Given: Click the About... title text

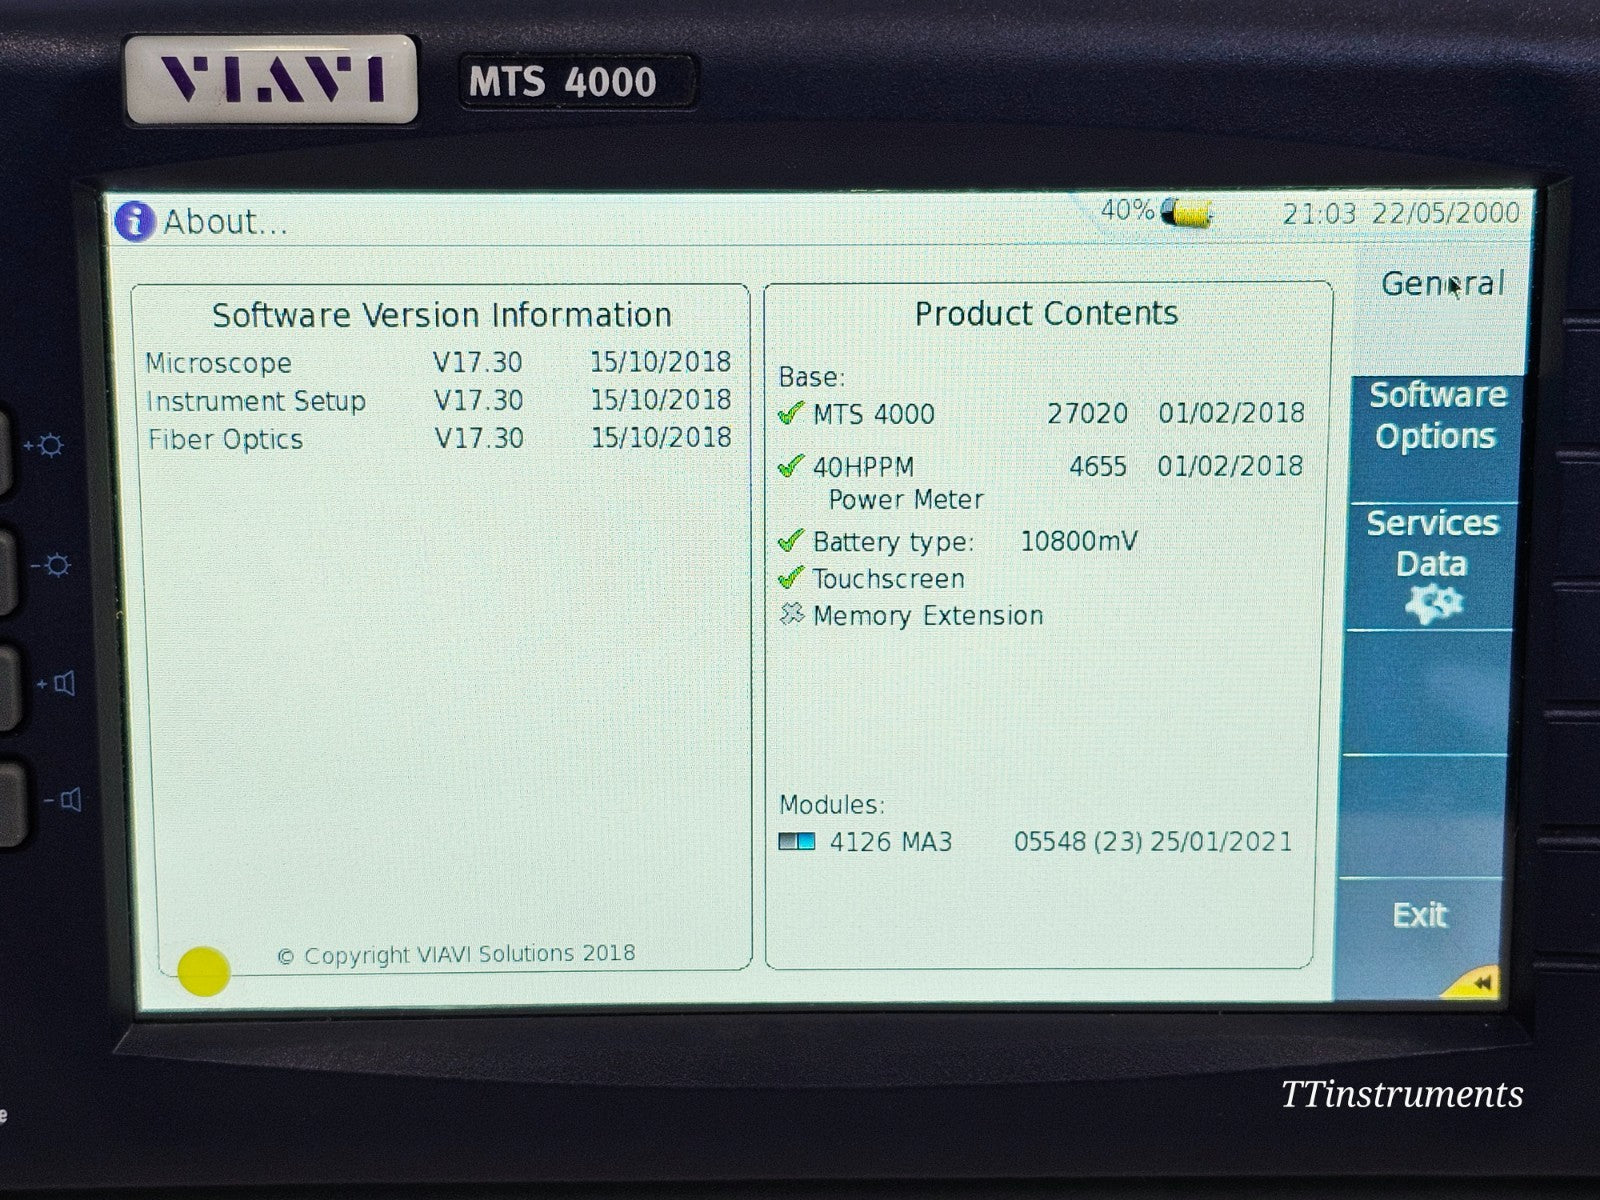Looking at the screenshot, I should (225, 222).
